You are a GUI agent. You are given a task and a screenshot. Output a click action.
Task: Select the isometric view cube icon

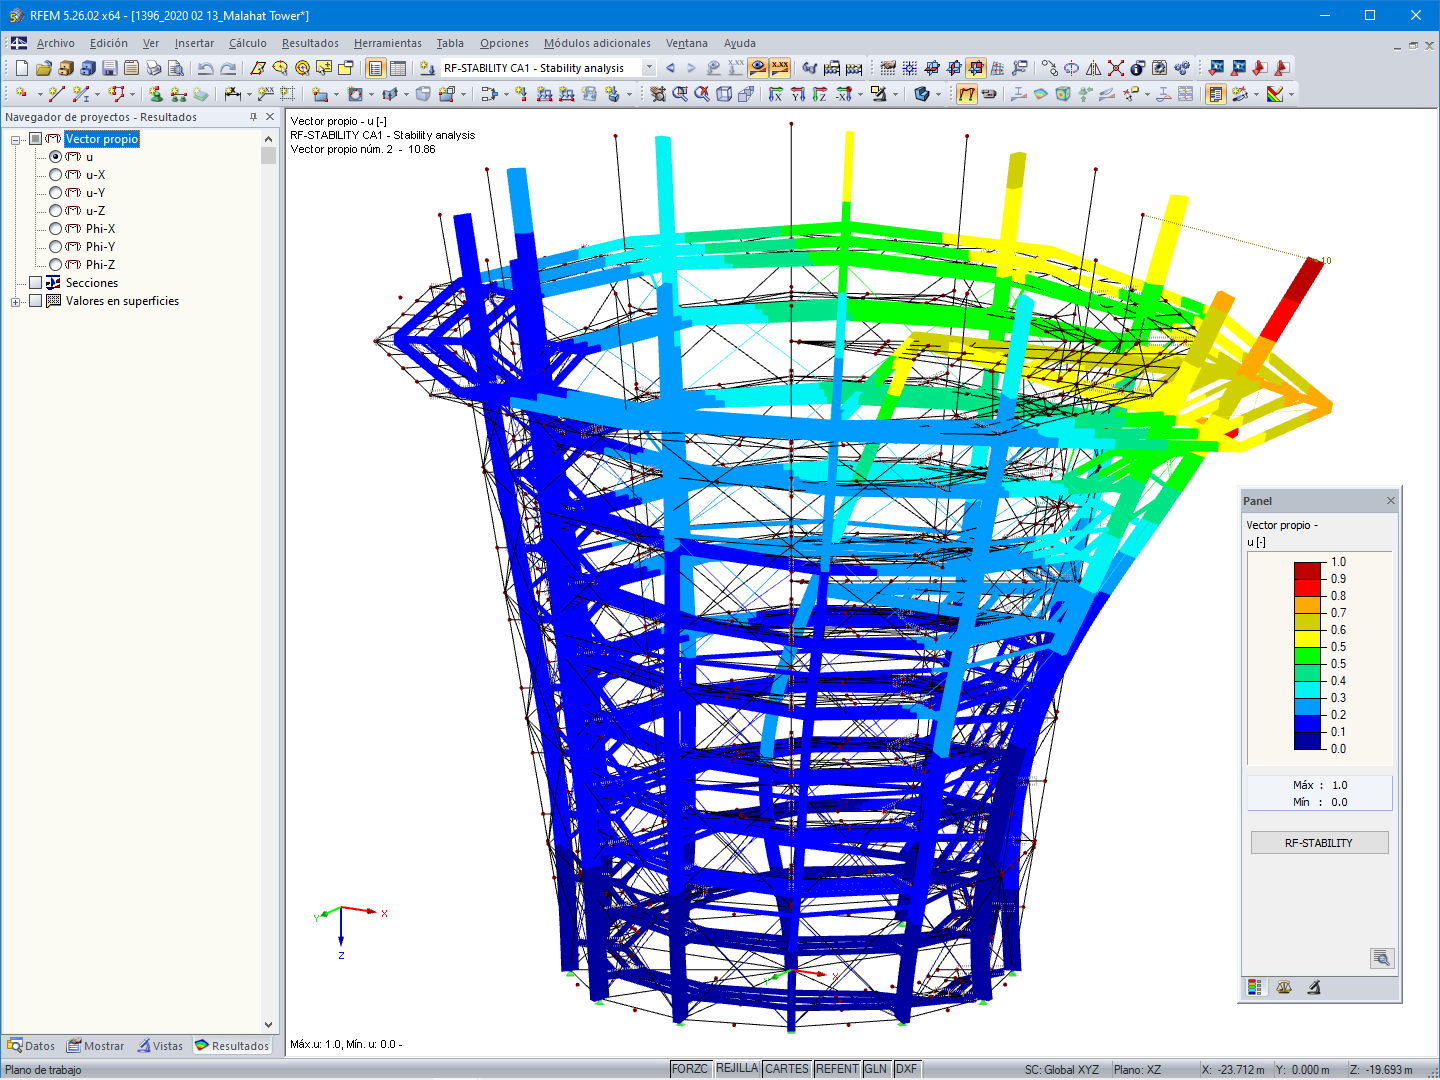(x=723, y=94)
